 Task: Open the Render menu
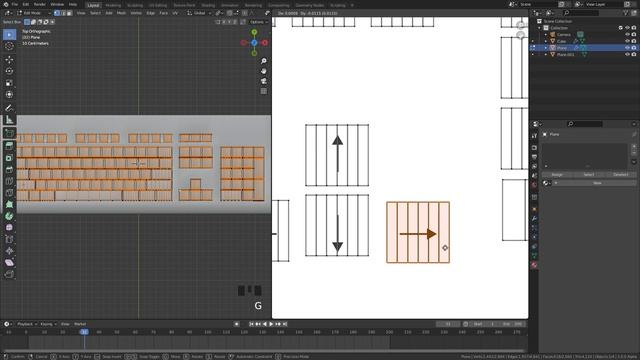(40, 4)
